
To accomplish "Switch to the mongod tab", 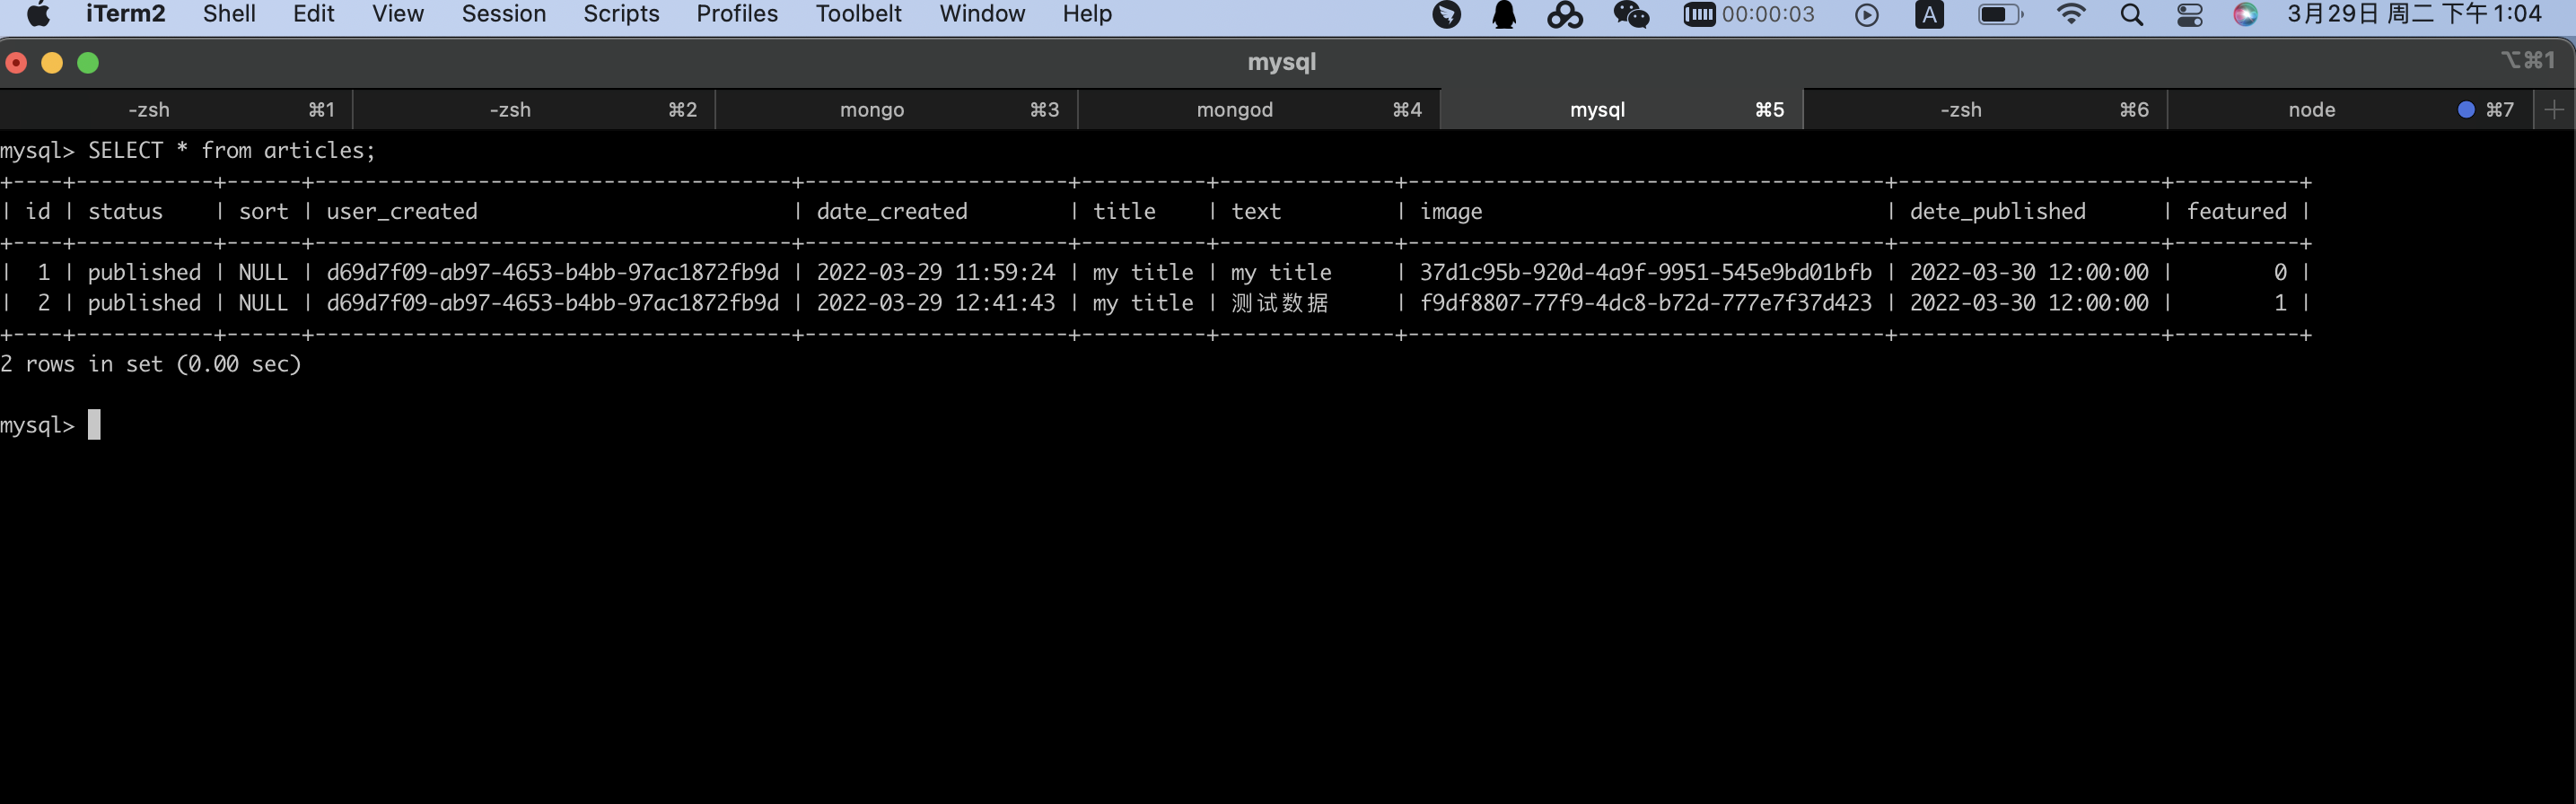I will click(x=1259, y=110).
